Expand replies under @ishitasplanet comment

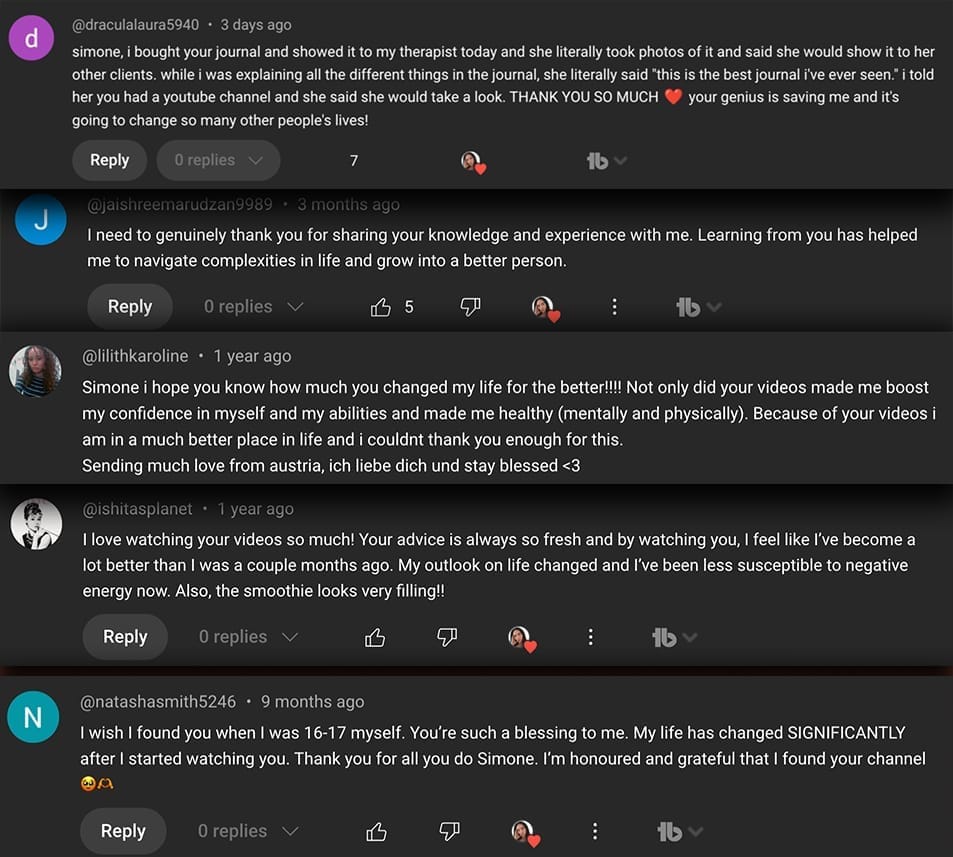coord(248,637)
